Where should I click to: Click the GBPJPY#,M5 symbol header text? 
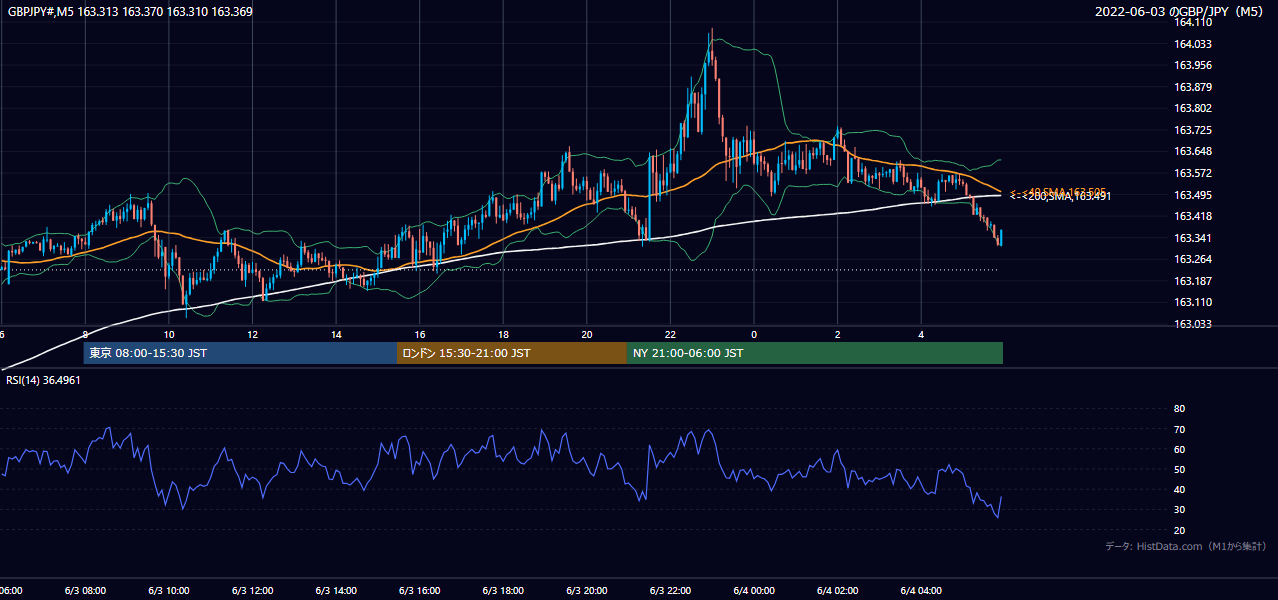coord(130,11)
